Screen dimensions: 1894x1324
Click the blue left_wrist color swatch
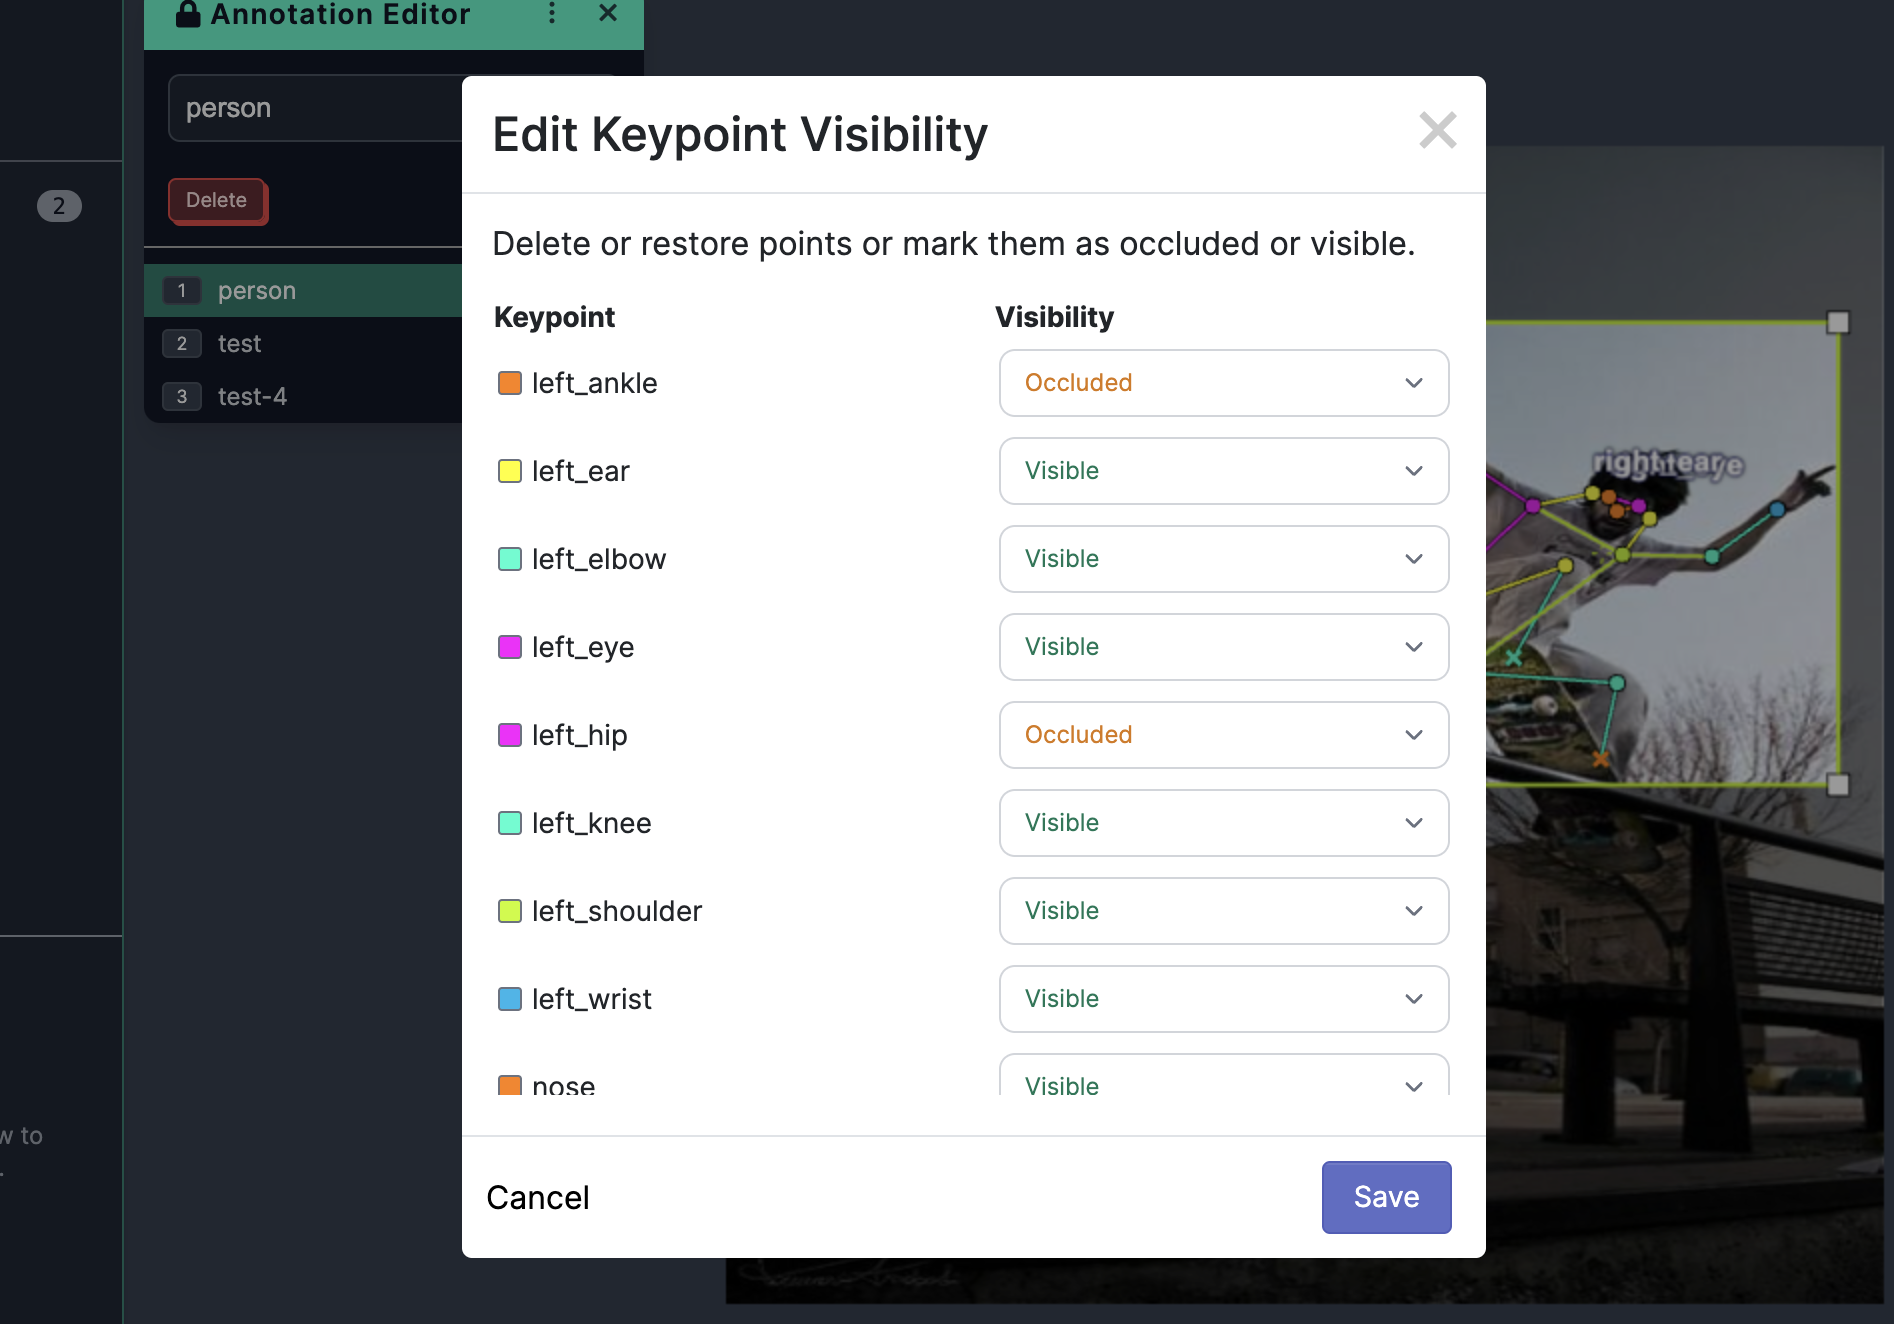coord(510,999)
